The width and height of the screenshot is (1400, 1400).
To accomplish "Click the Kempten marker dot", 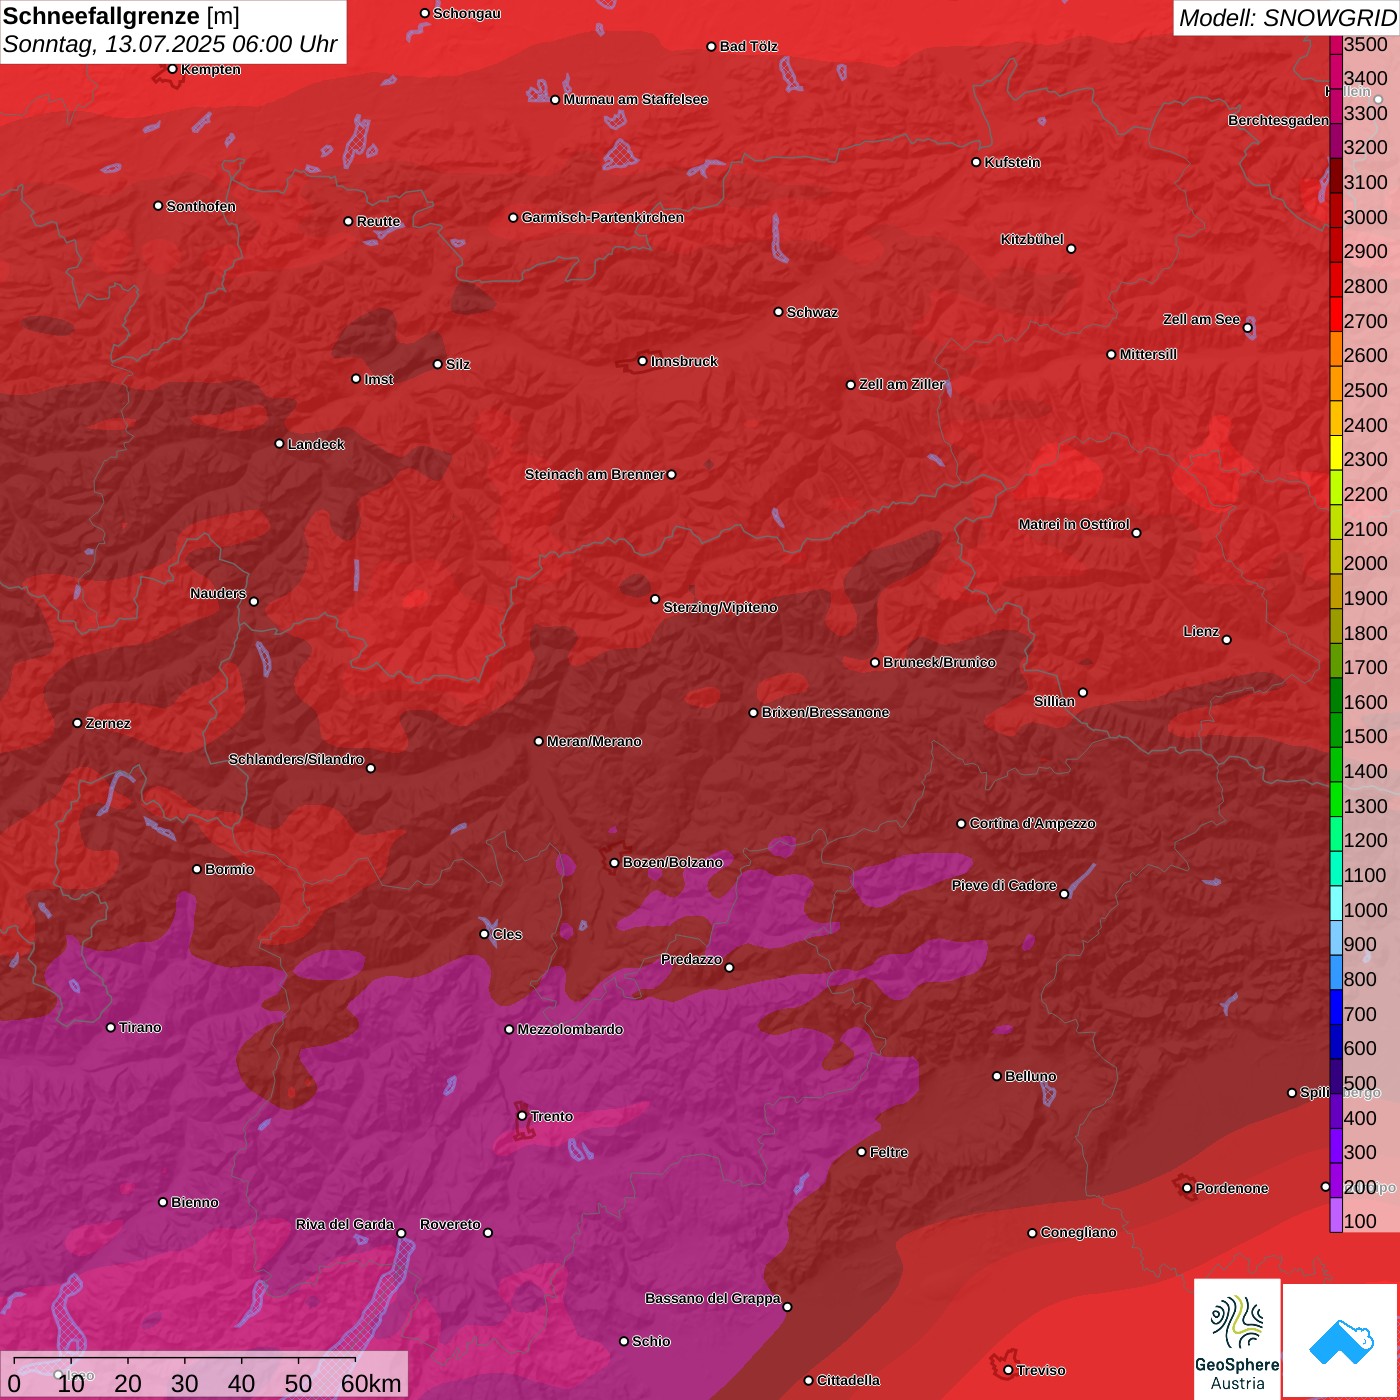I will (173, 69).
